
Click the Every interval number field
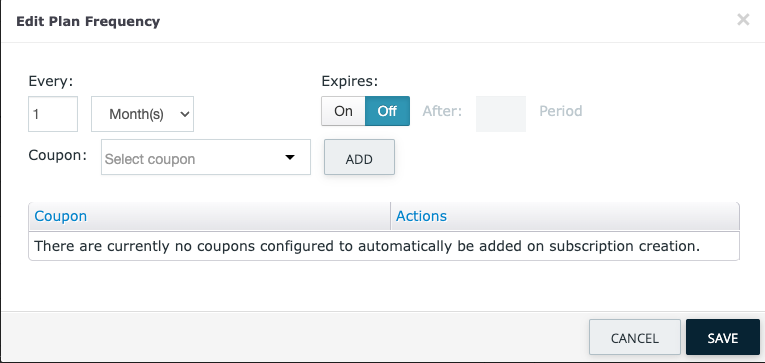coord(53,114)
